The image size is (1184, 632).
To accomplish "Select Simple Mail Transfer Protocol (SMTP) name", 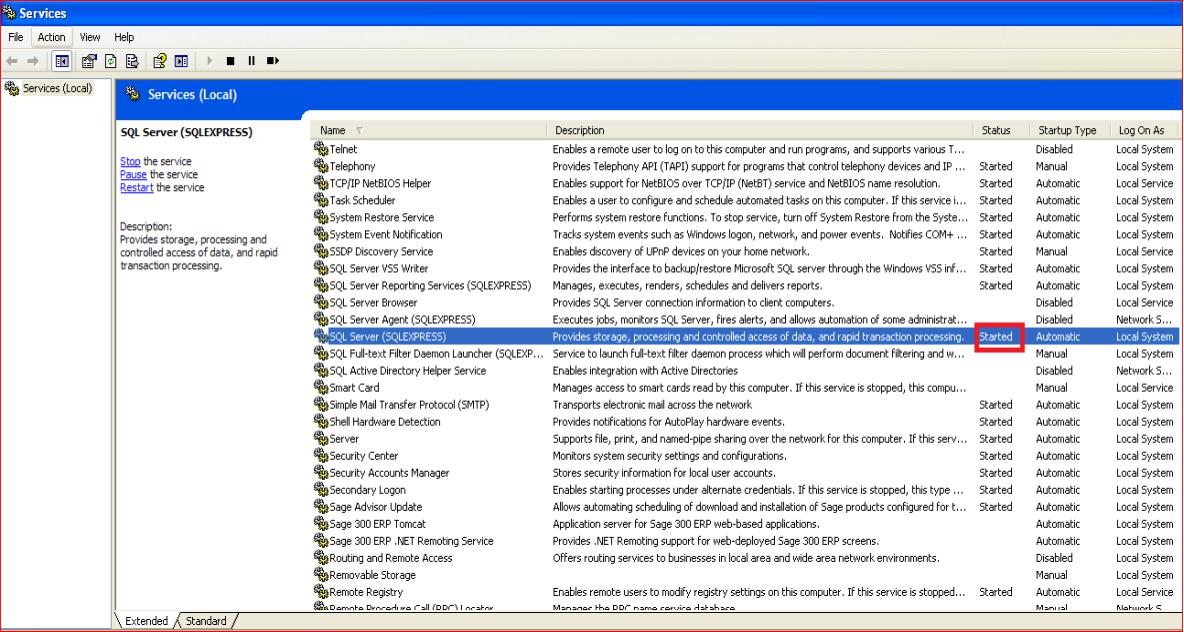I will point(409,405).
